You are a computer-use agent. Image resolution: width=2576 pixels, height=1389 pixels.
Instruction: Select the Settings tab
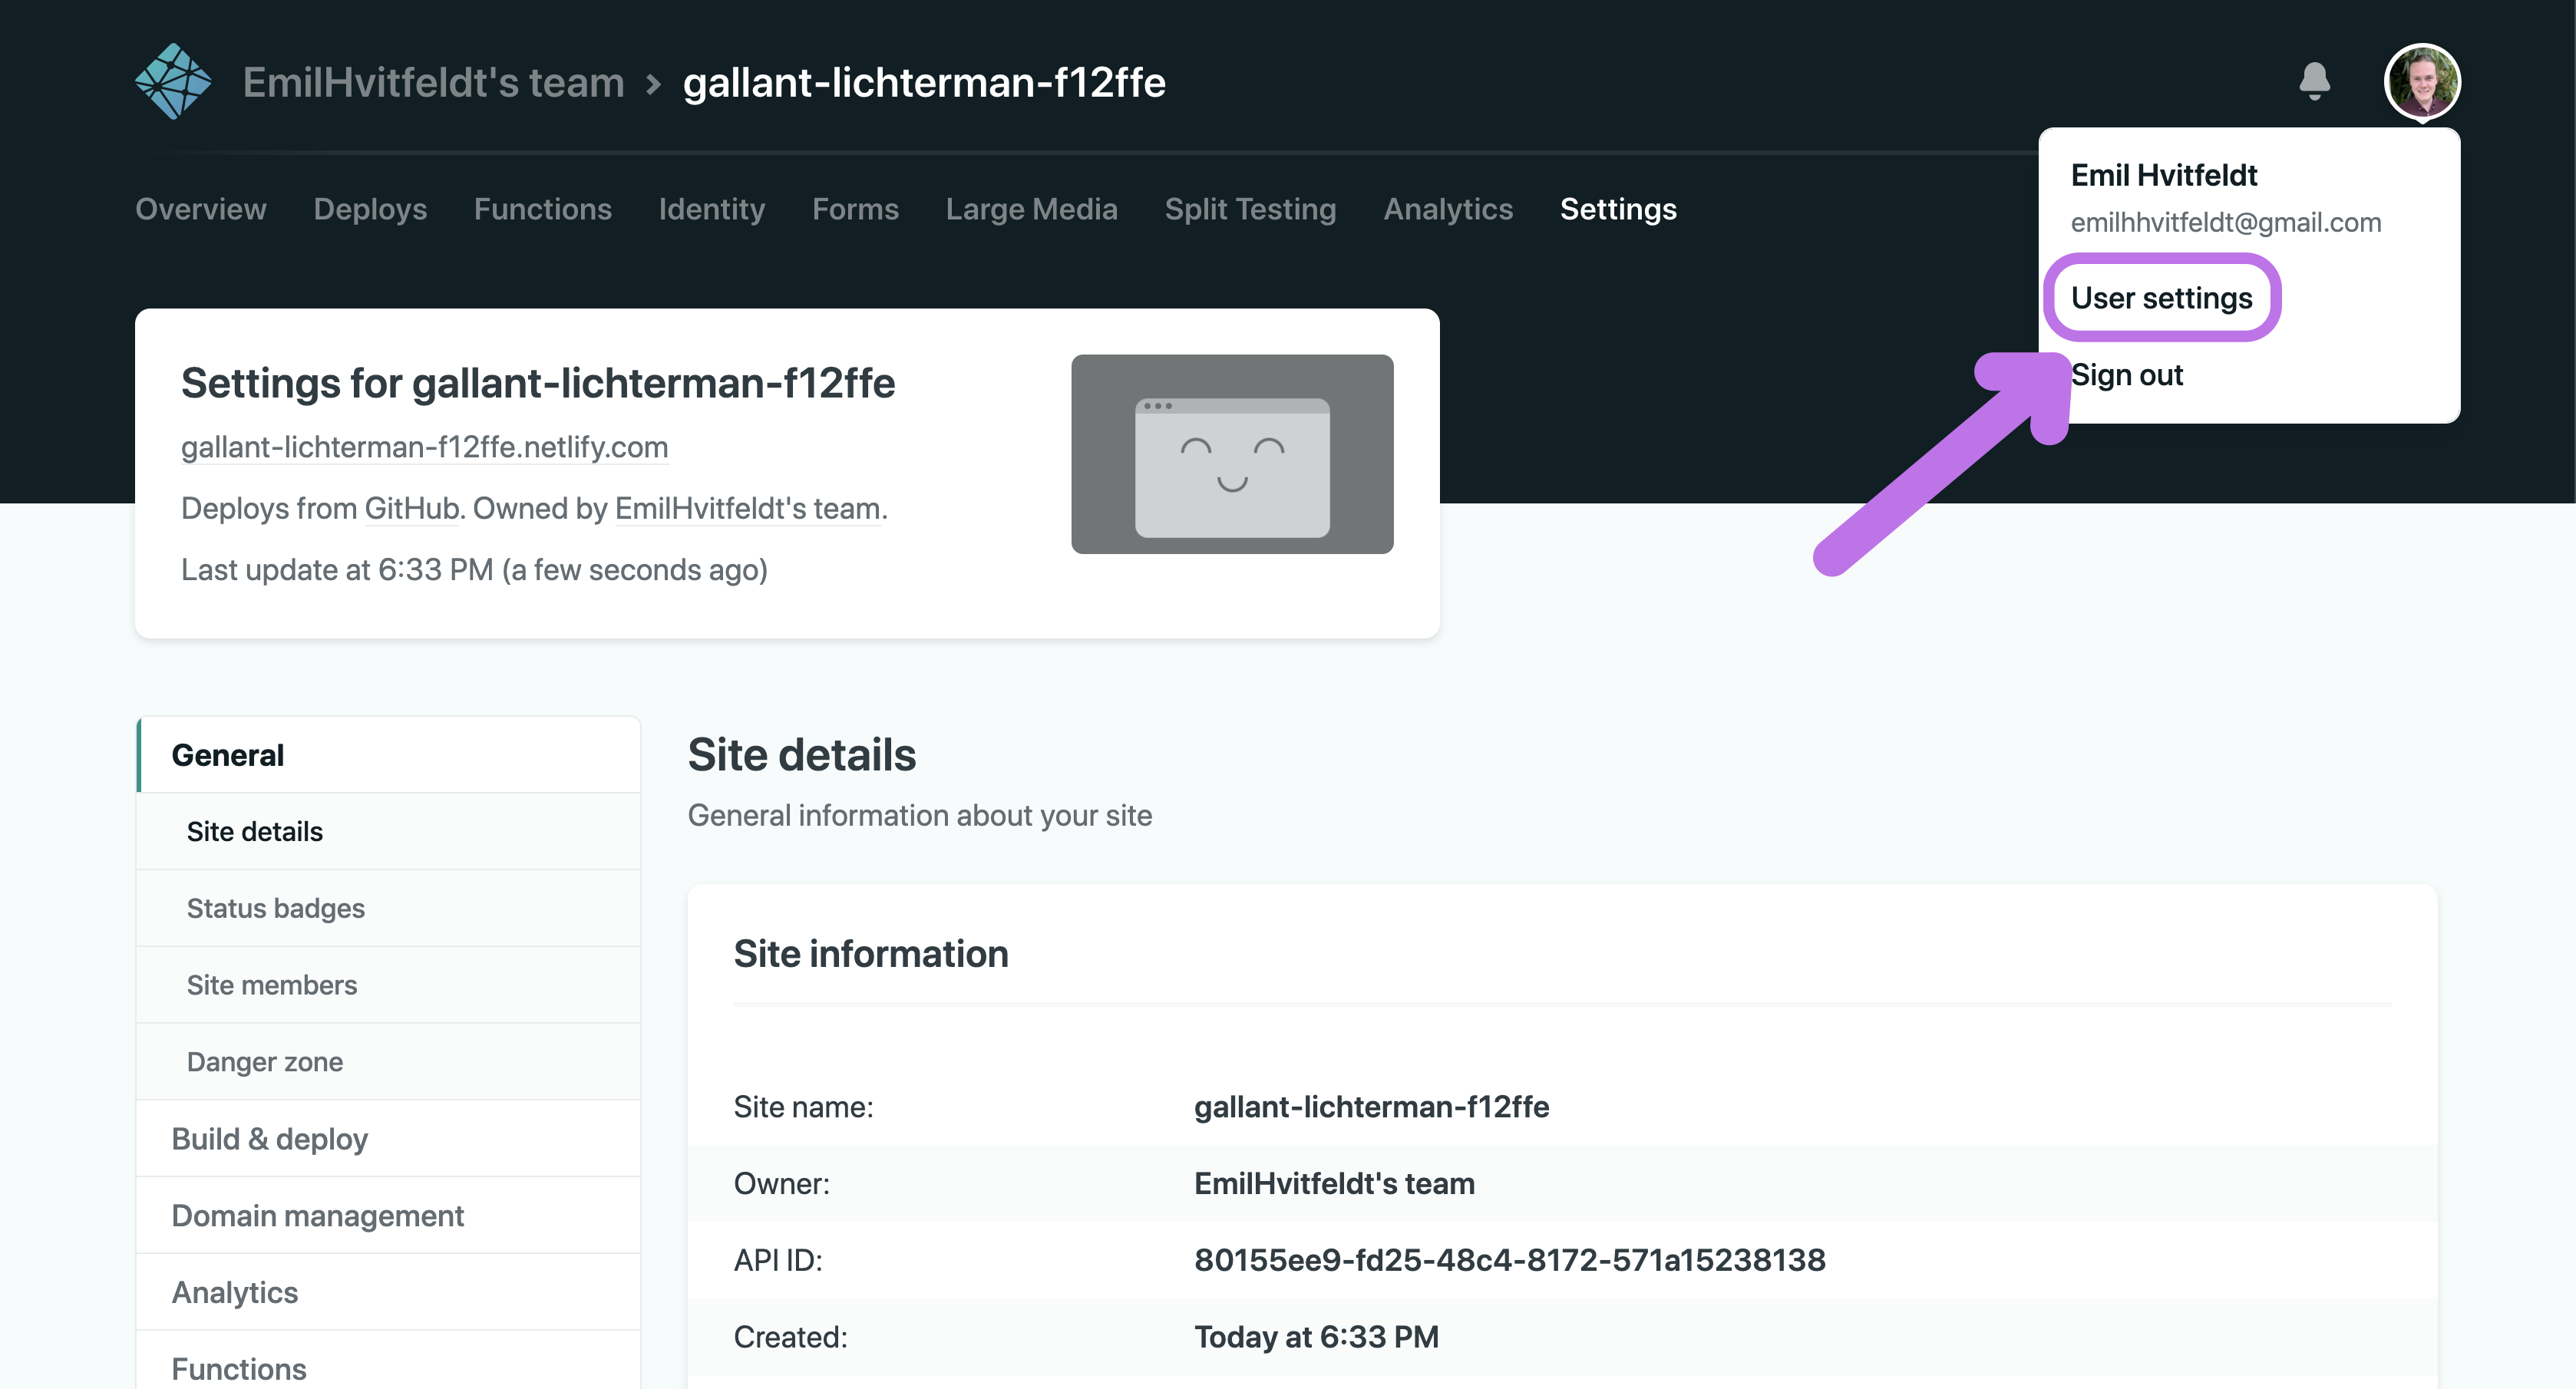click(1618, 209)
